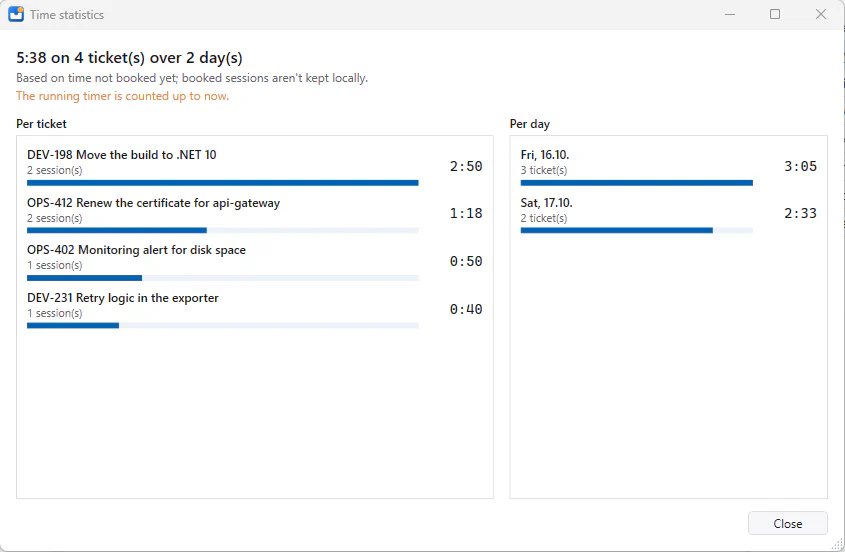Click the OPS-412 progress bar
Image resolution: width=845 pixels, height=552 pixels.
(223, 230)
